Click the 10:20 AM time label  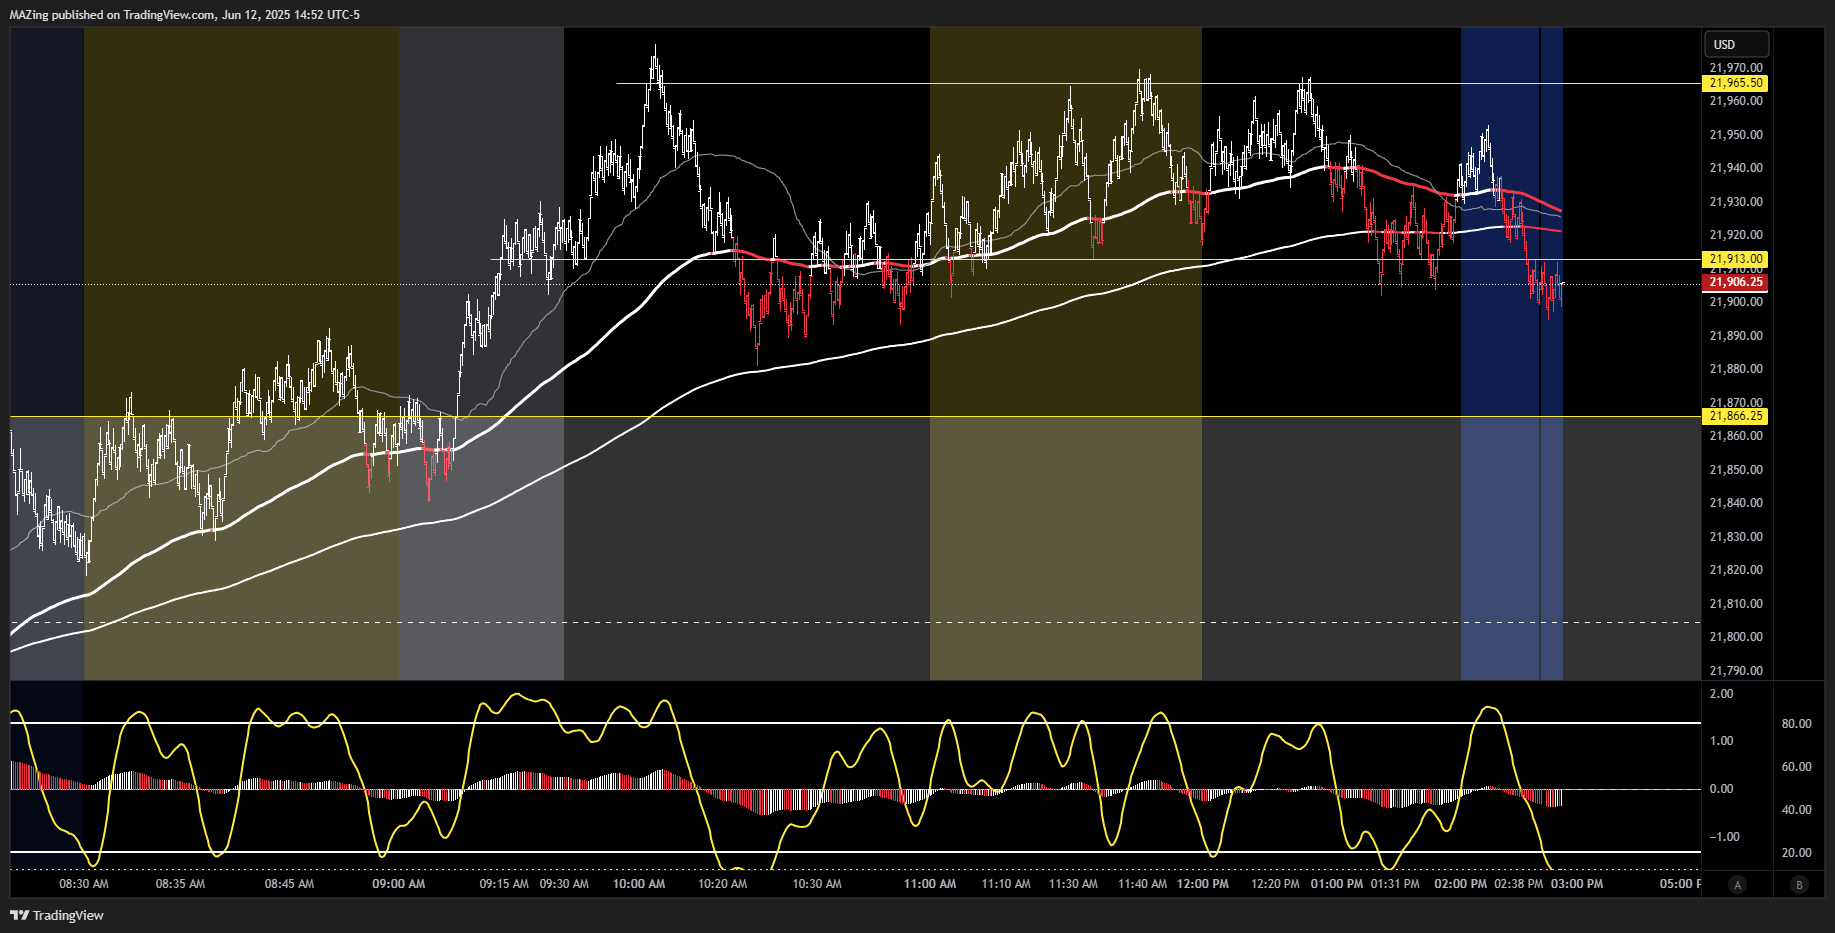(722, 884)
